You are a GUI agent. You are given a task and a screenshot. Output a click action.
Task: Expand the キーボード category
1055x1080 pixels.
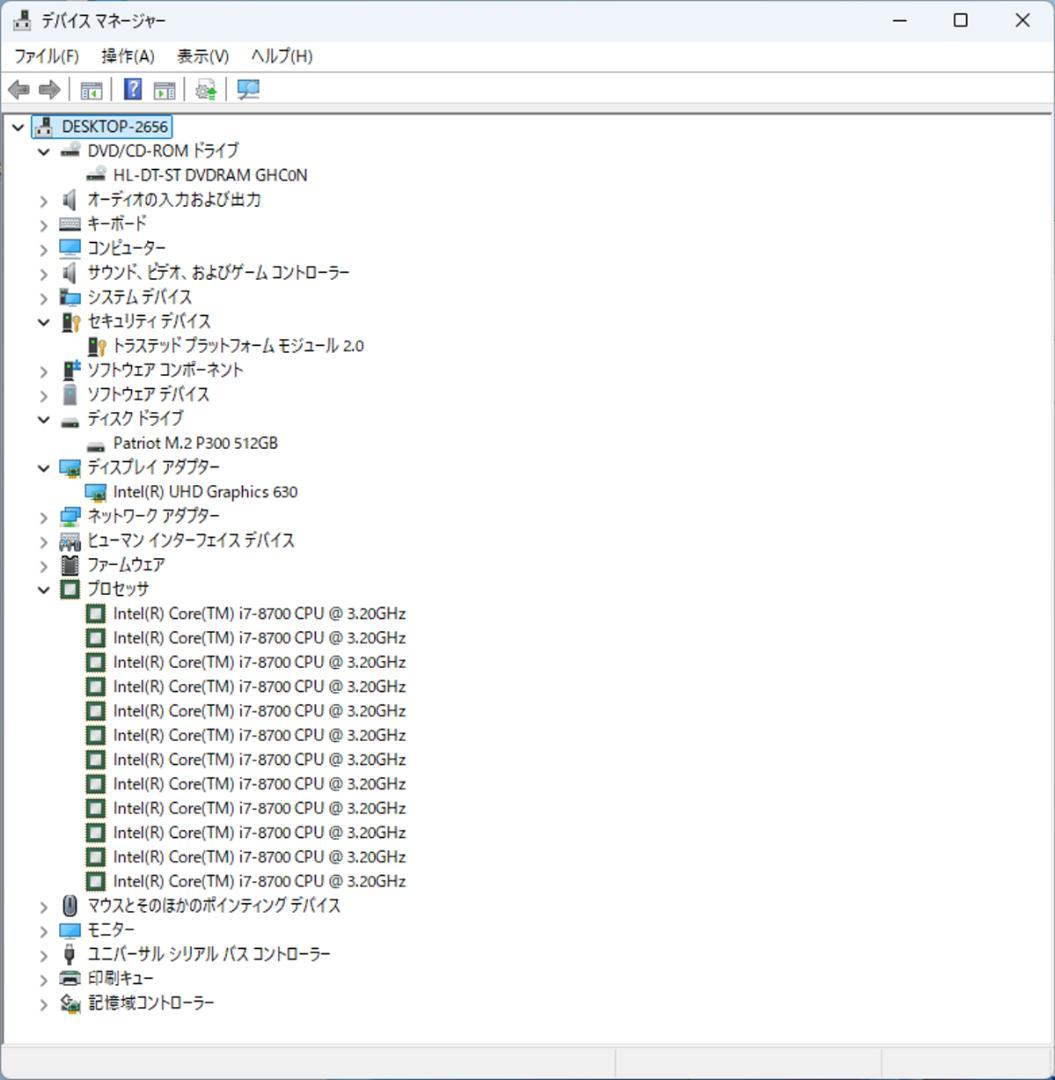[x=43, y=223]
